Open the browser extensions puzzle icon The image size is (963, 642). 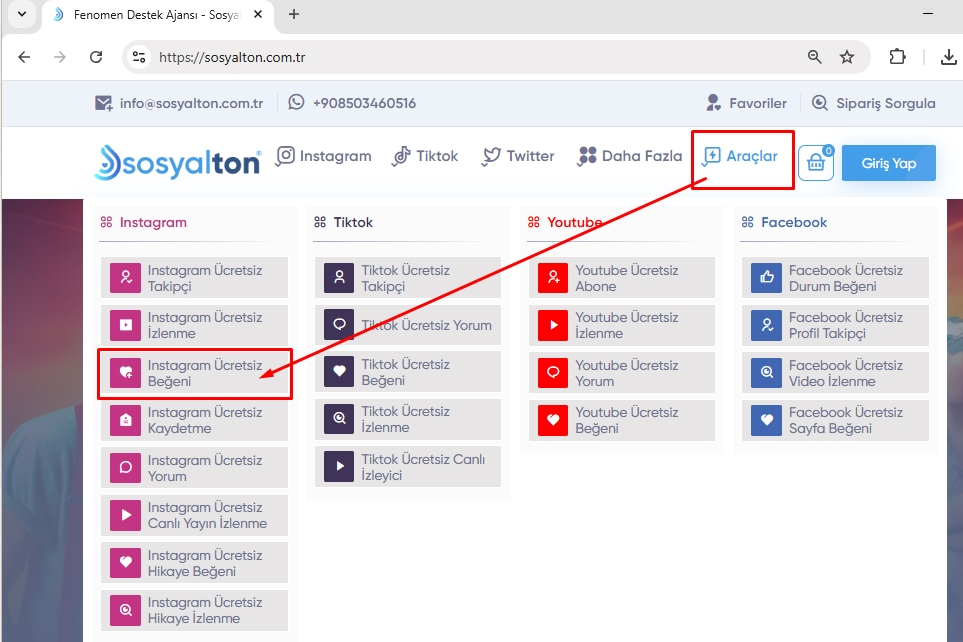[897, 57]
